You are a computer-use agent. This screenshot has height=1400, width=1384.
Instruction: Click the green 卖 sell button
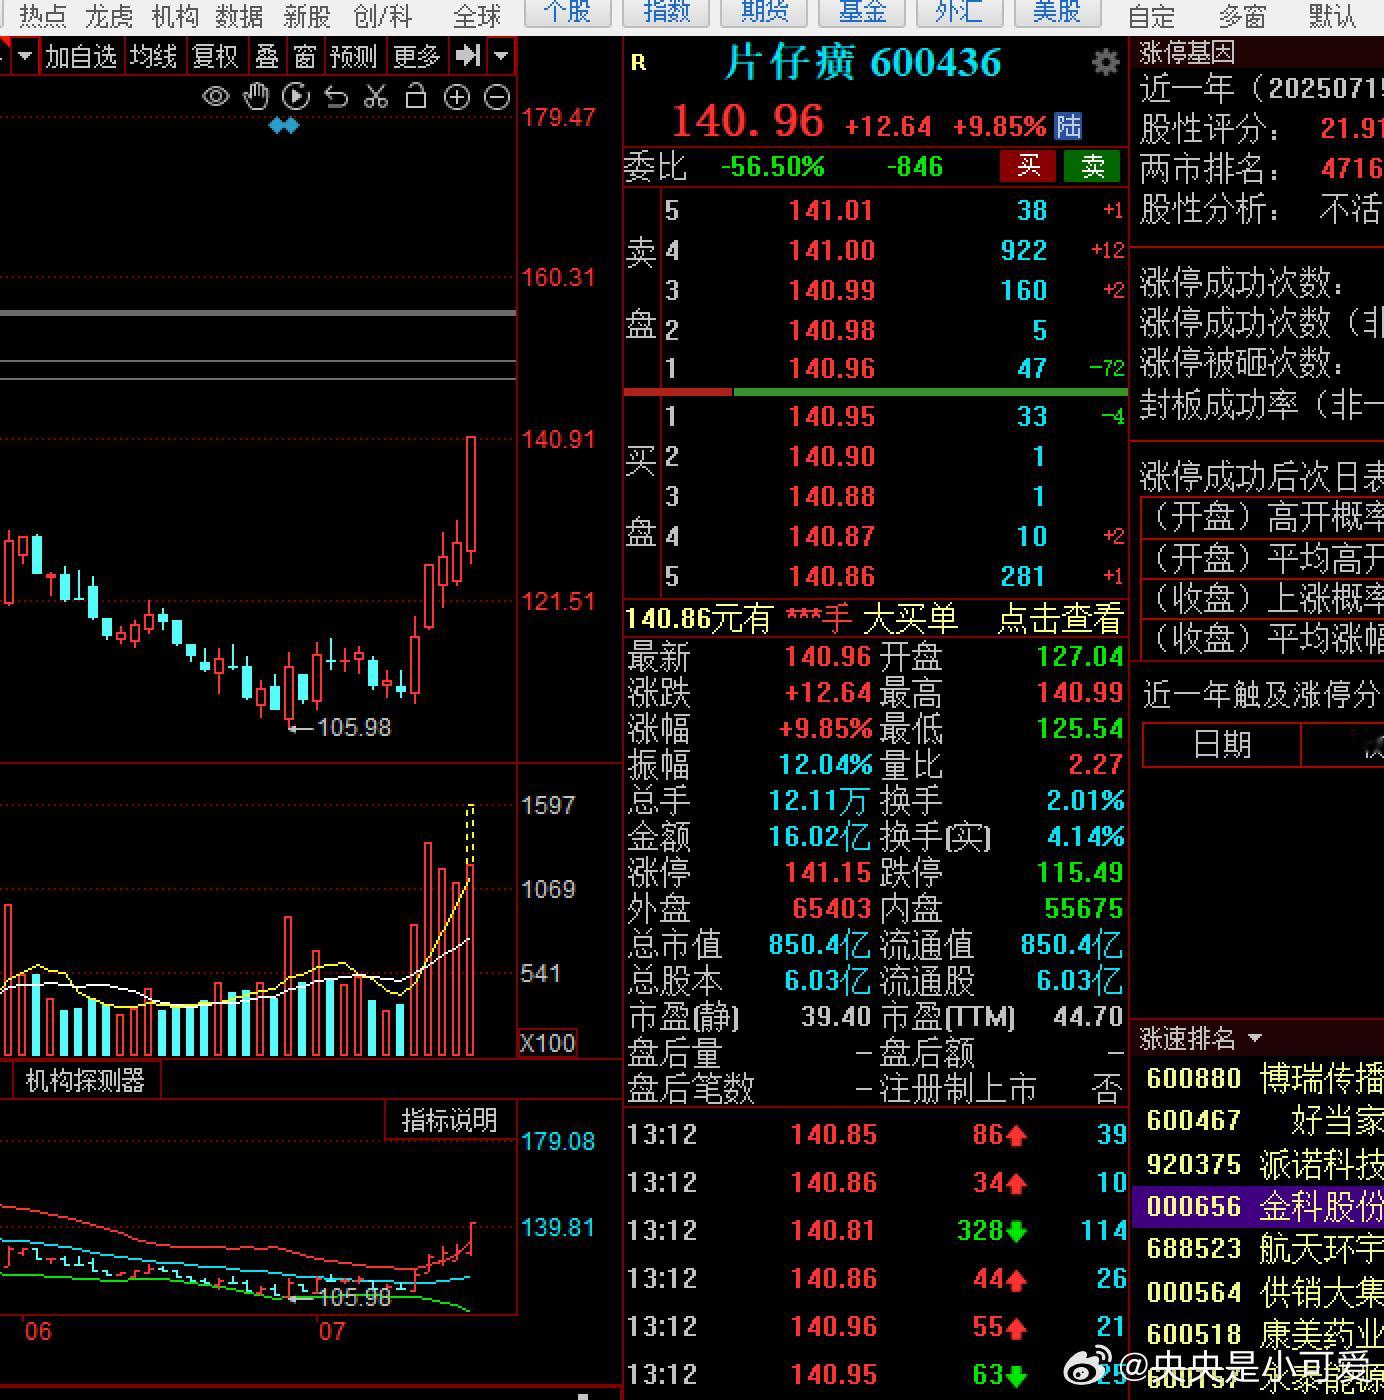(x=1092, y=166)
